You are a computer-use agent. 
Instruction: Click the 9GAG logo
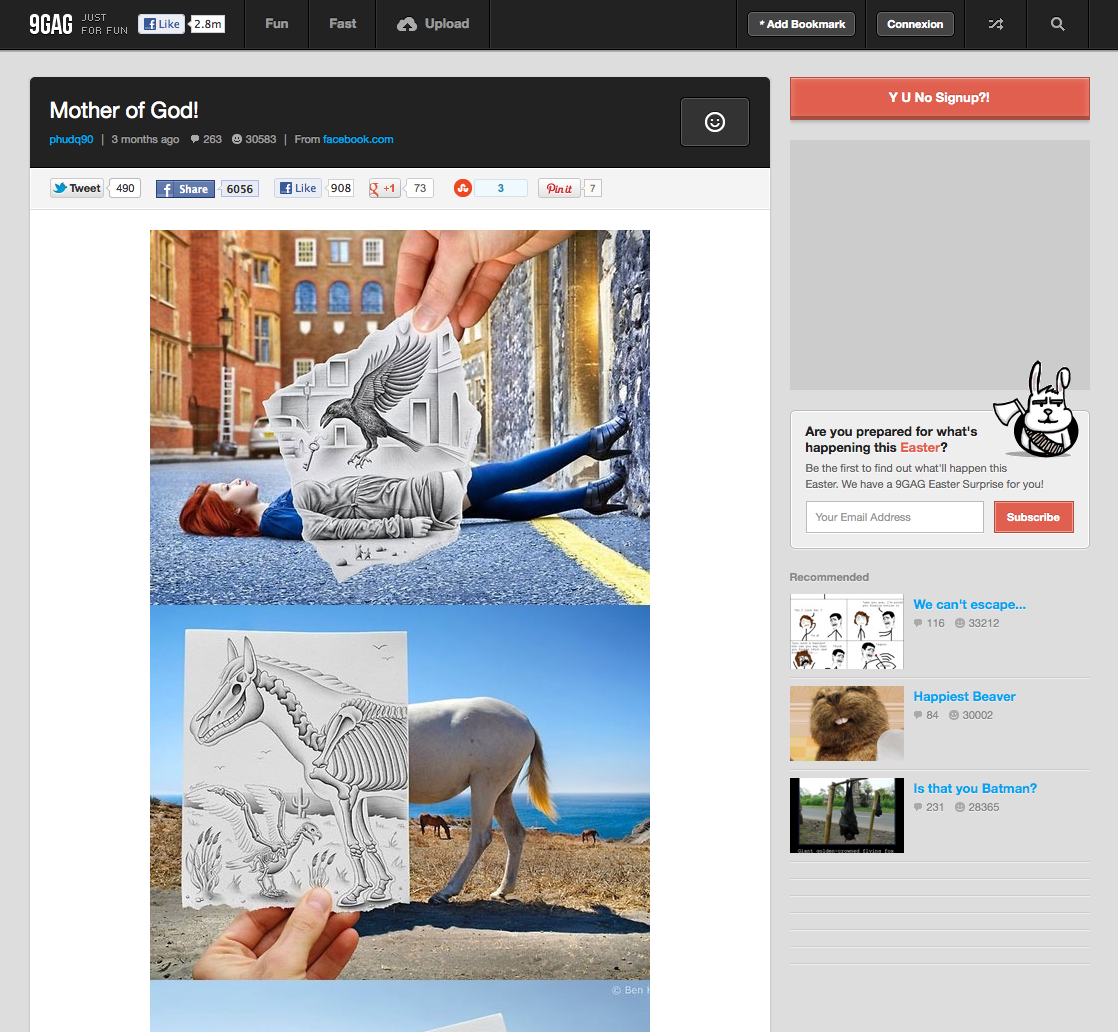pos(51,24)
